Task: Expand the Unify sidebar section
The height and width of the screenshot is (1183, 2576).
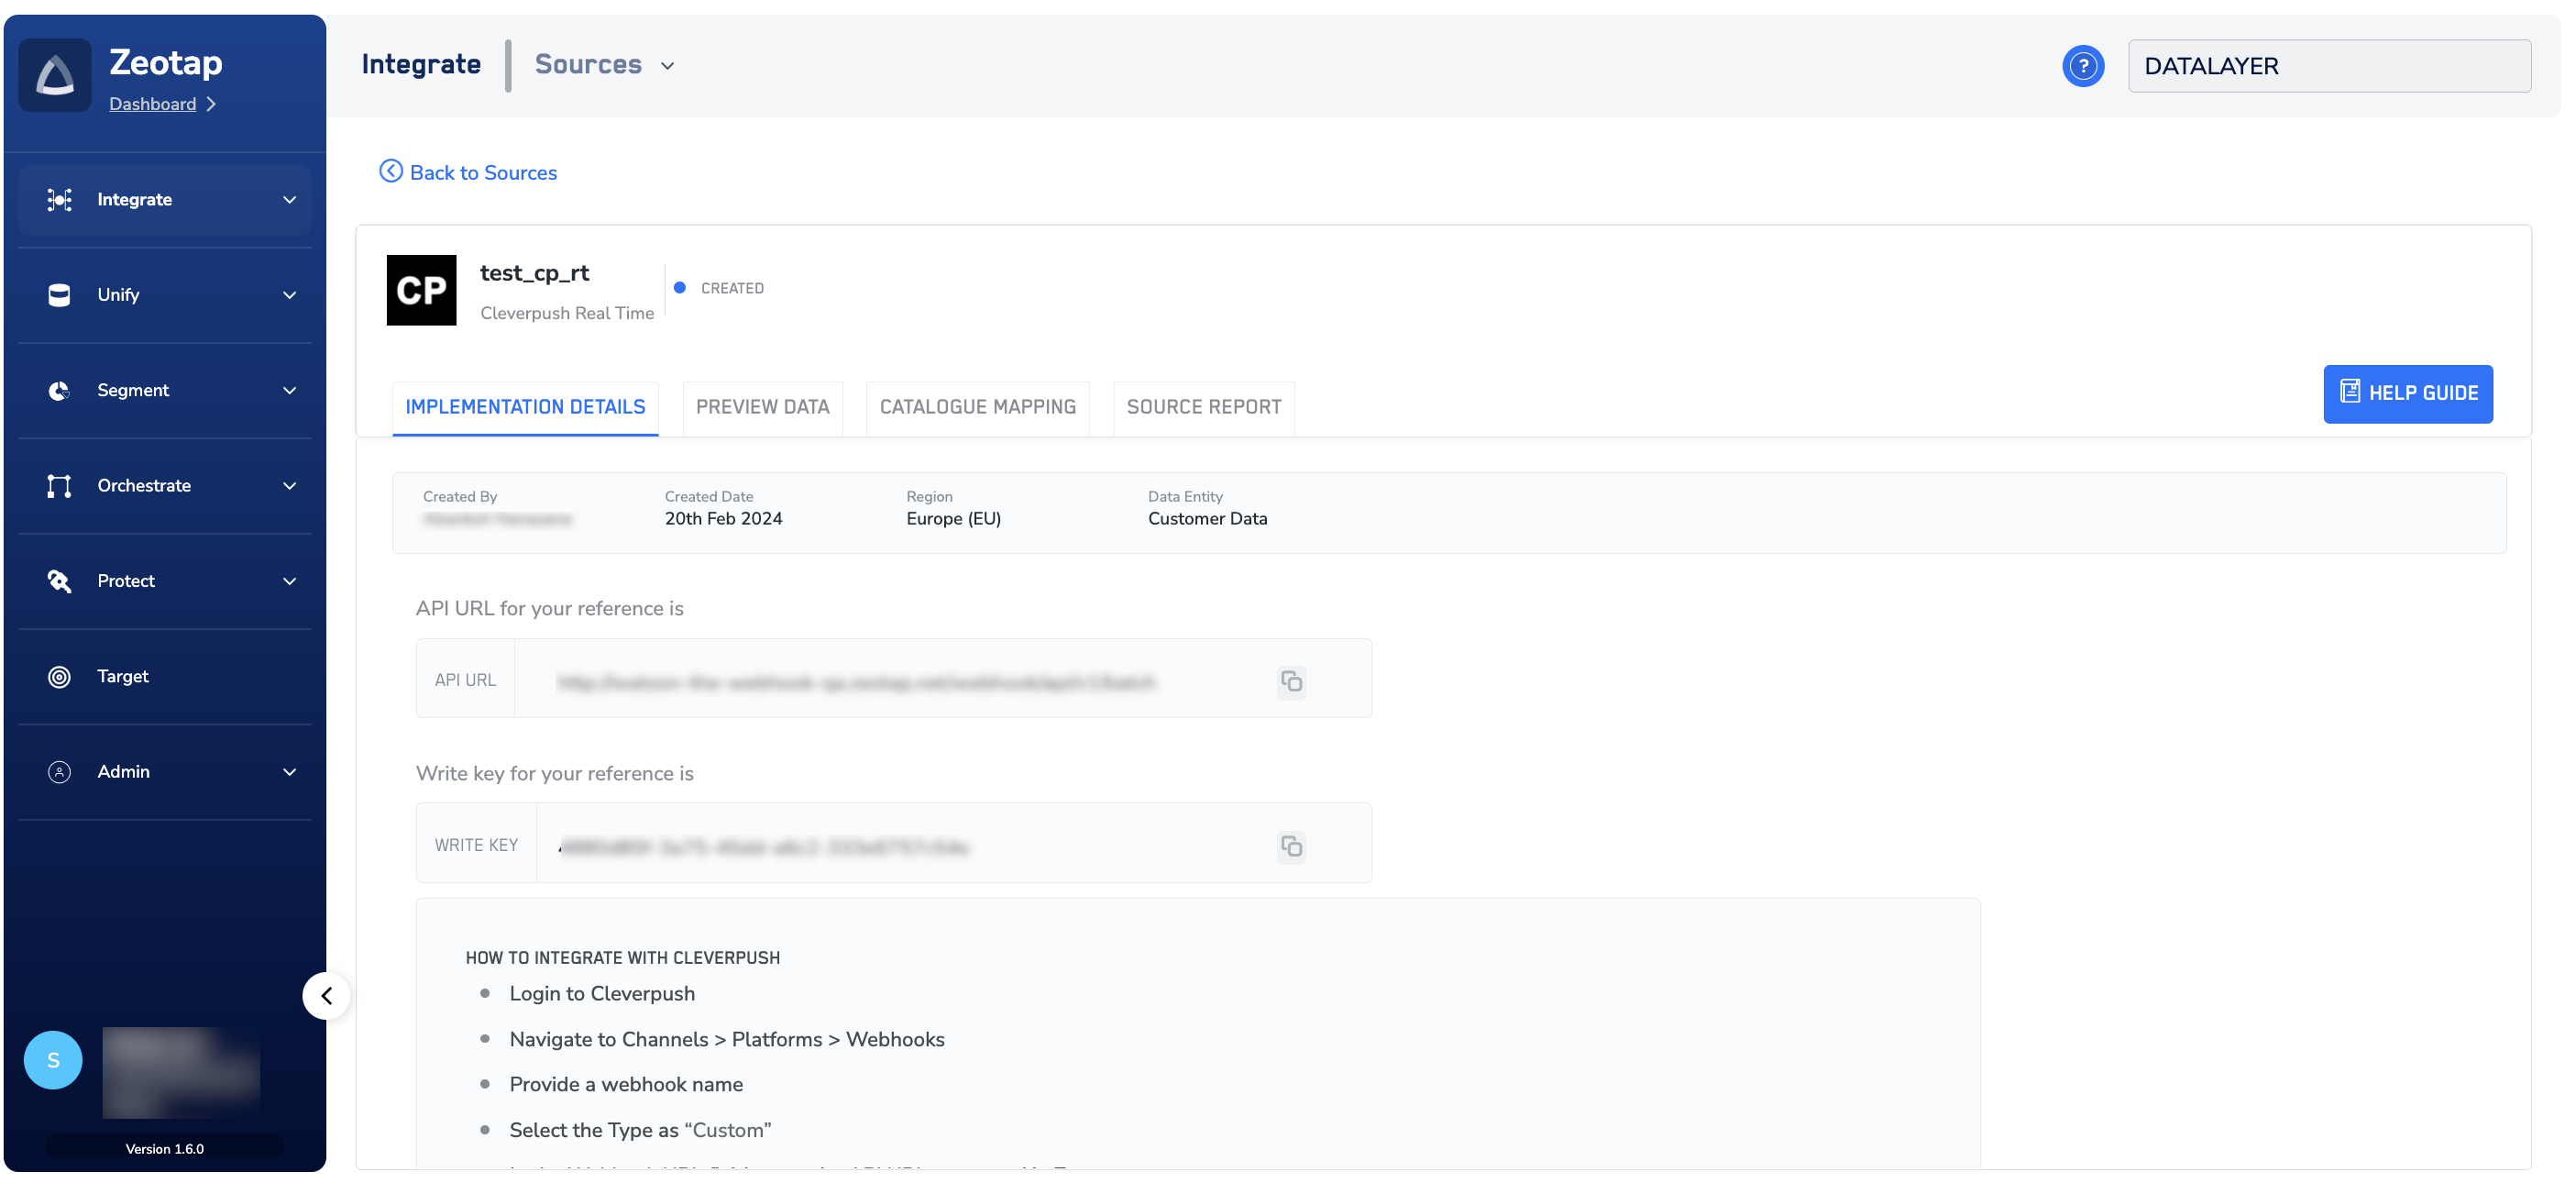Action: pyautogui.click(x=289, y=295)
